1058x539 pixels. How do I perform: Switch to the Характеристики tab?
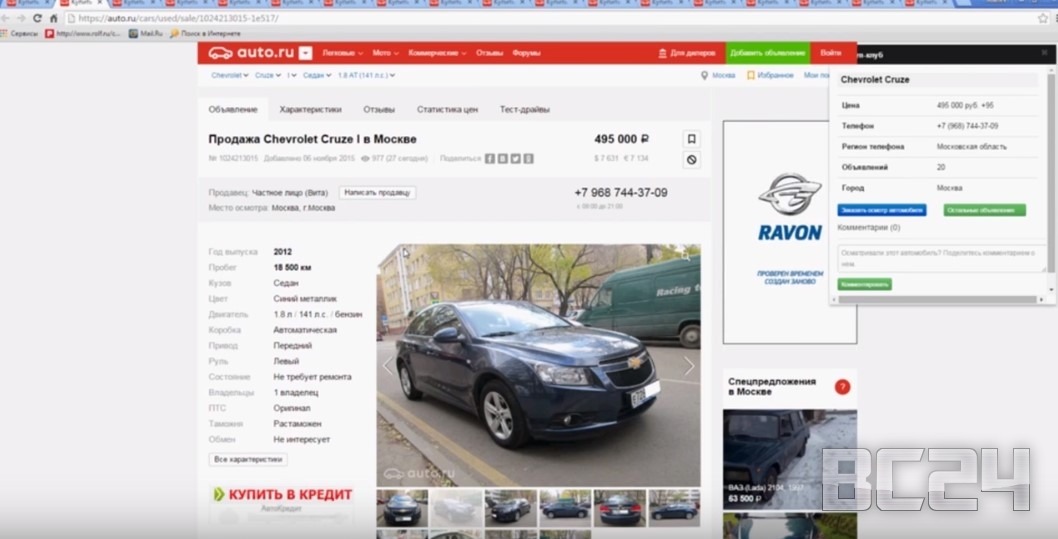[310, 109]
